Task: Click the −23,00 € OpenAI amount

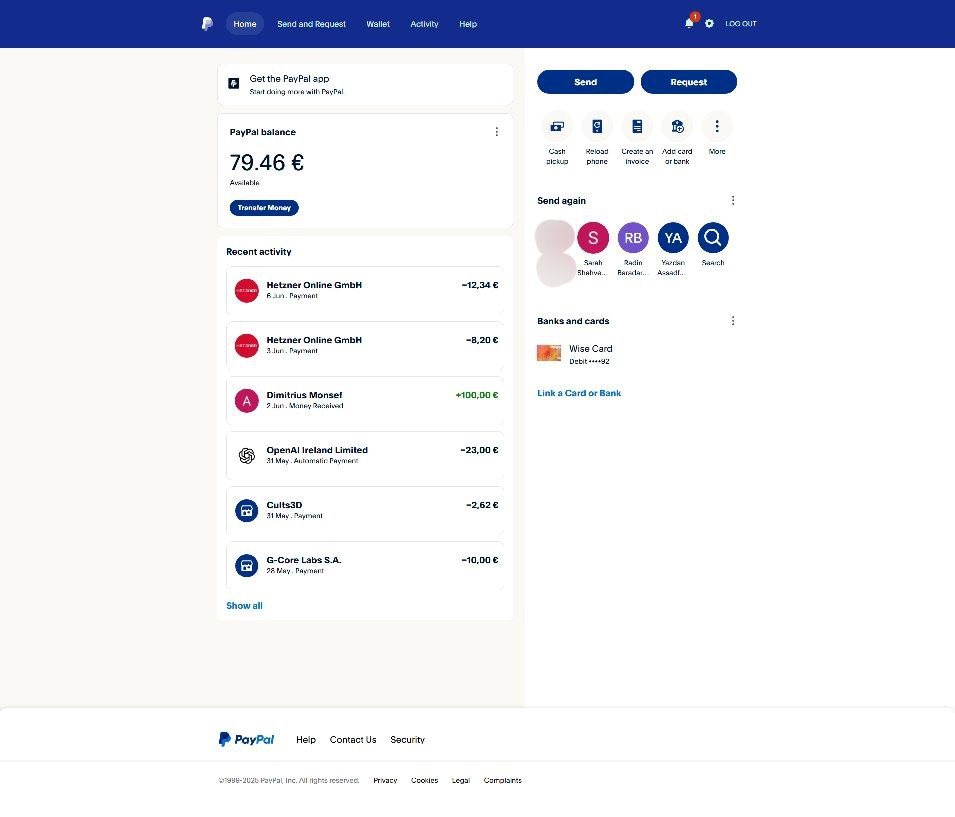Action: pyautogui.click(x=479, y=450)
